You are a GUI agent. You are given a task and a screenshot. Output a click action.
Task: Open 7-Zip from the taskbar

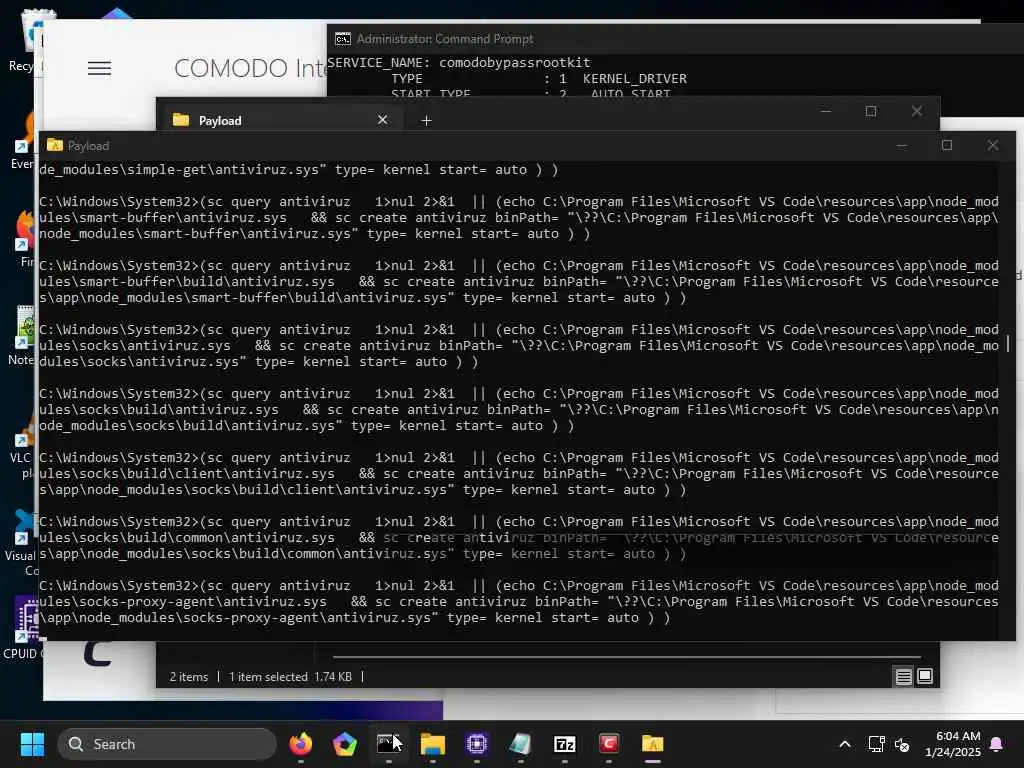(564, 744)
